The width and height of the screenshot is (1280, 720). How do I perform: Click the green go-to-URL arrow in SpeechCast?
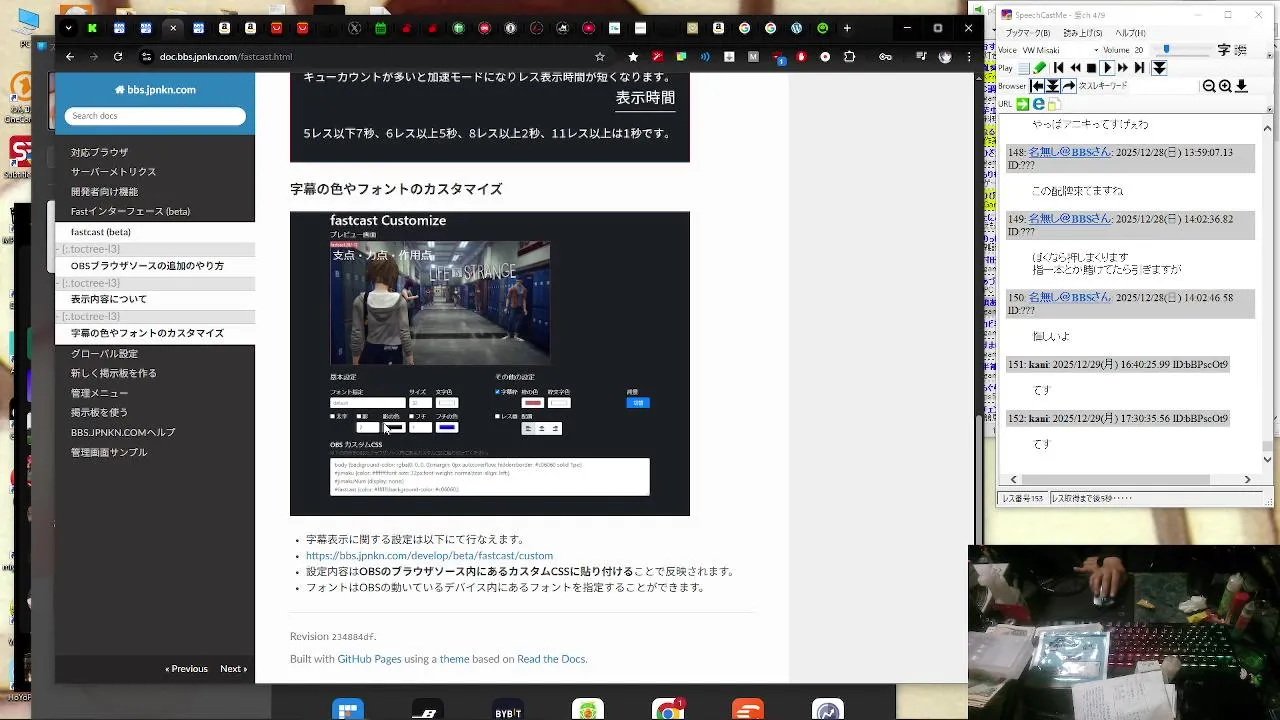pyautogui.click(x=1023, y=104)
